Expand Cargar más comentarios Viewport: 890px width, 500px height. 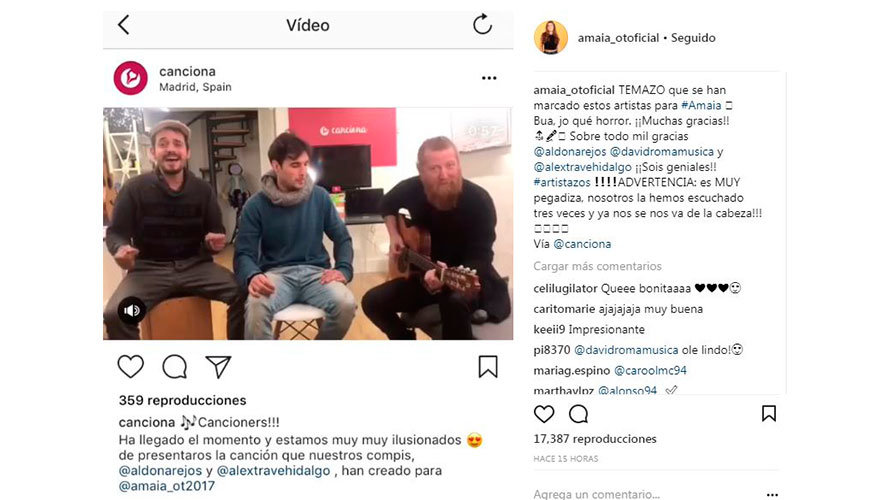coord(597,266)
